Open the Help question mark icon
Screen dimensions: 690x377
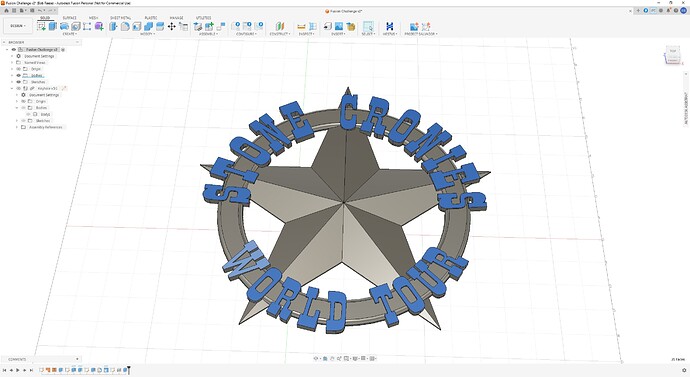coord(675,11)
